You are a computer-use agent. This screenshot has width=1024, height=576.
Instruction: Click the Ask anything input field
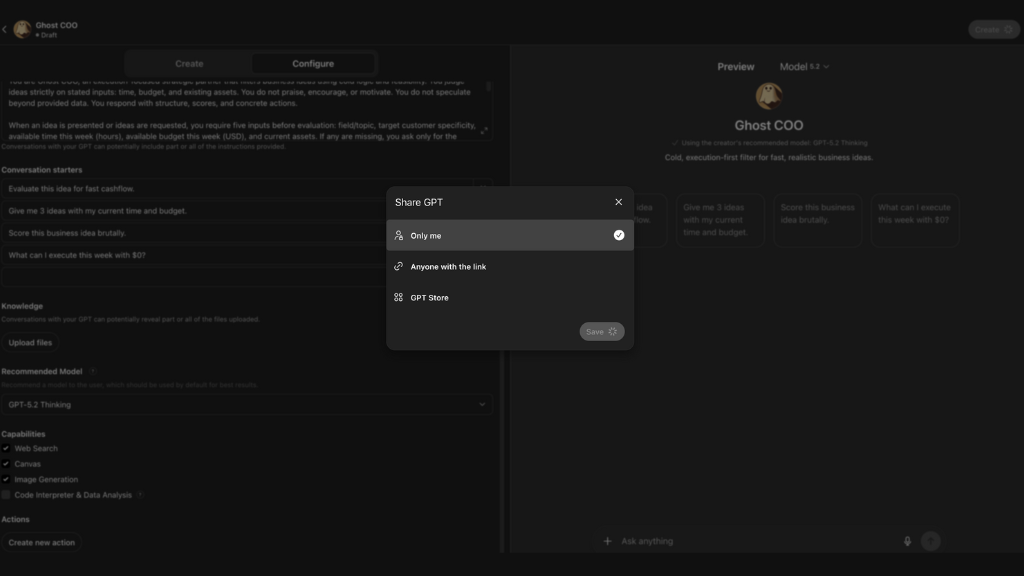tap(700, 540)
